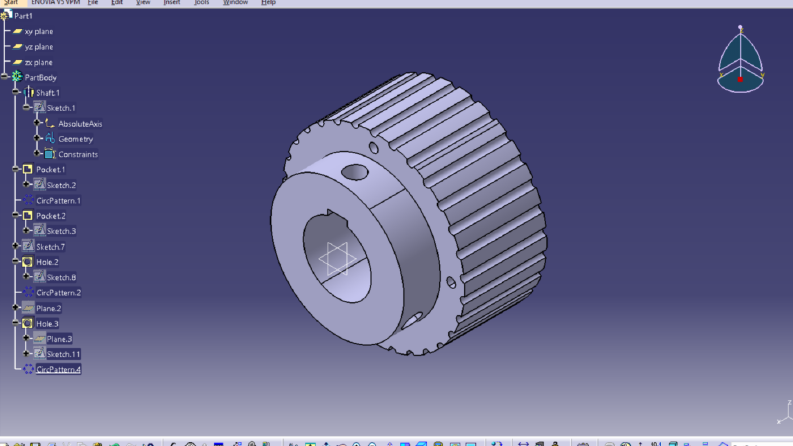
Task: Click the pulley's toothed outer surface
Action: tap(480, 177)
